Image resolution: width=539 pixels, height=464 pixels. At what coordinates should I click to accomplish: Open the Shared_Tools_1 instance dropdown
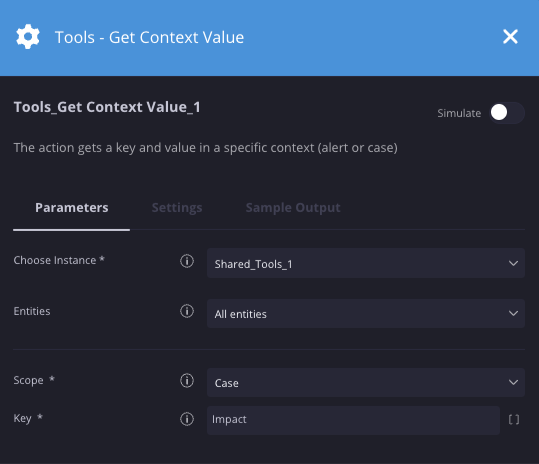[x=366, y=263]
